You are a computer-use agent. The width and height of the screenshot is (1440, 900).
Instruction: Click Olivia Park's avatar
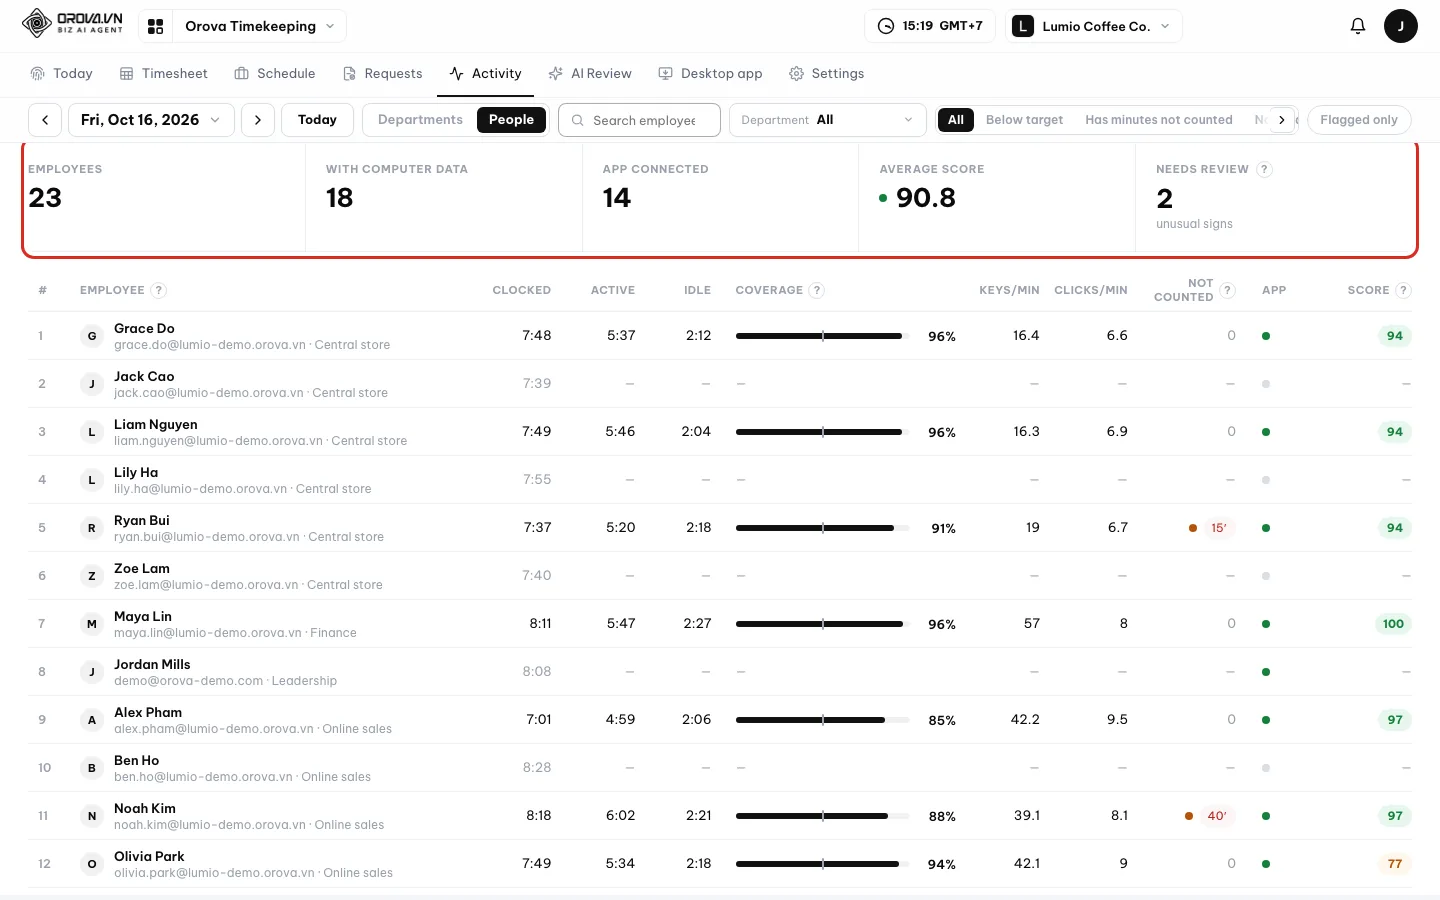click(x=92, y=864)
